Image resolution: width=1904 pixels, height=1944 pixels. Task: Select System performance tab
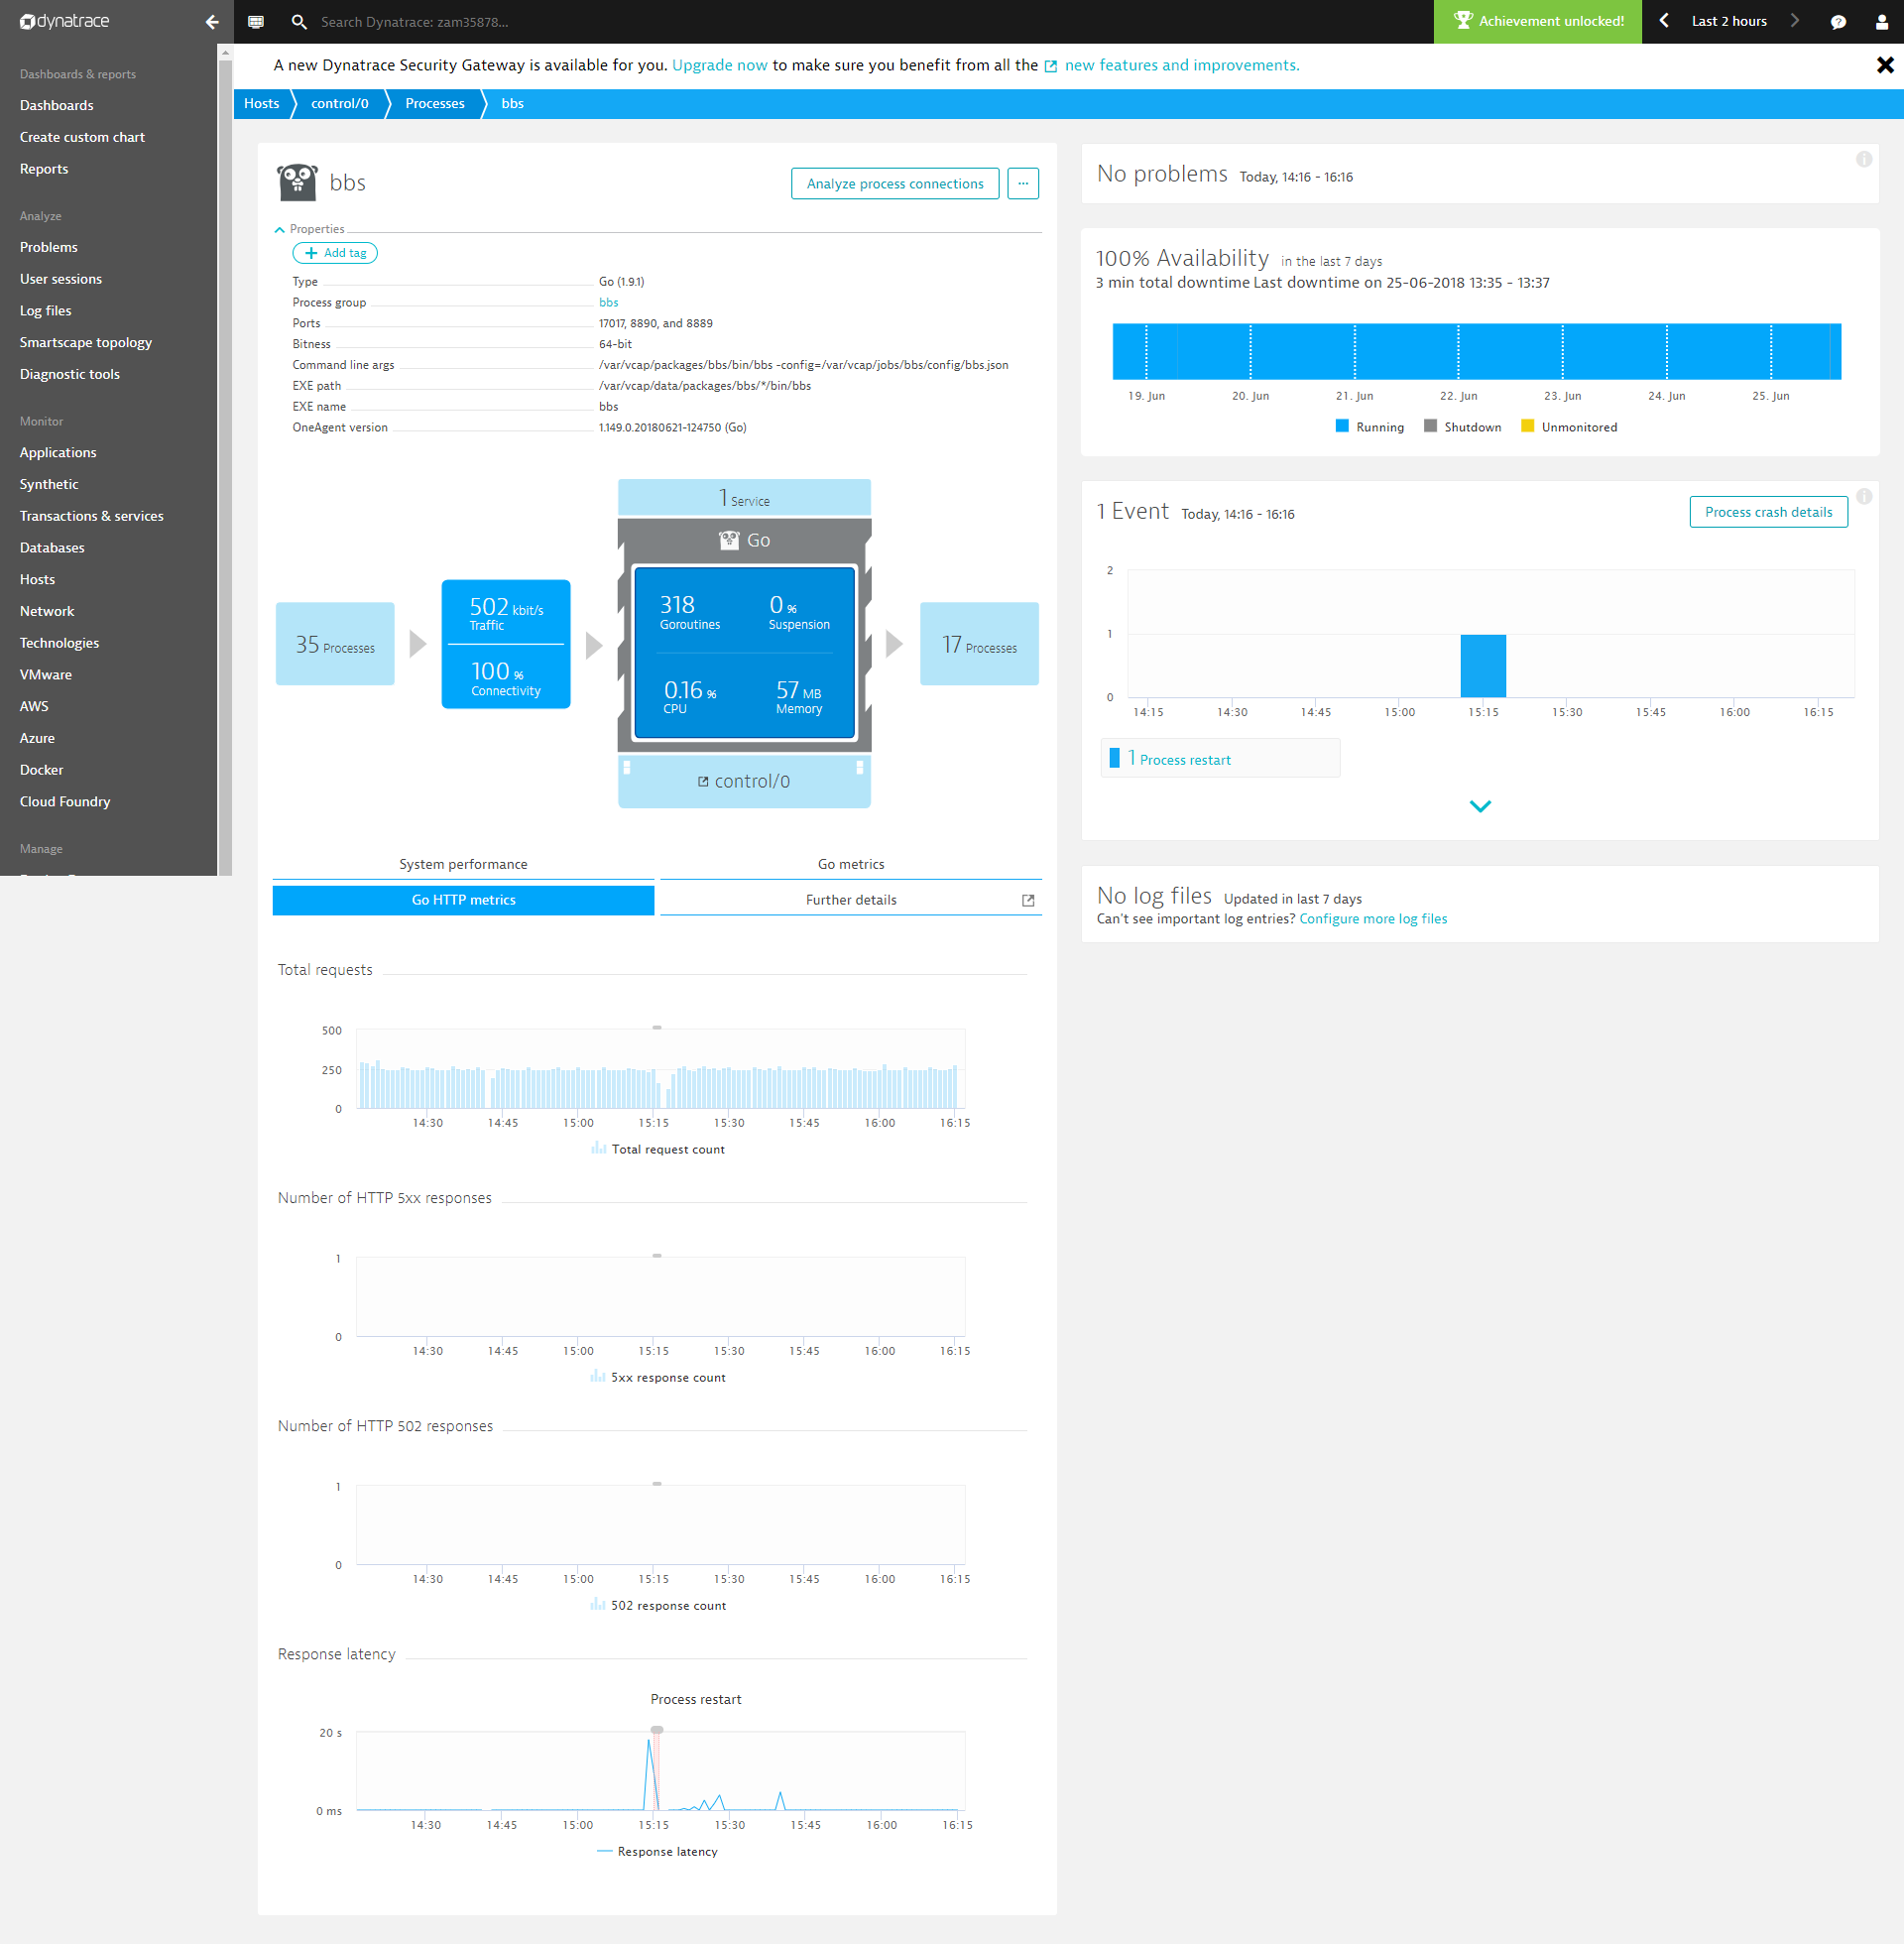point(463,864)
